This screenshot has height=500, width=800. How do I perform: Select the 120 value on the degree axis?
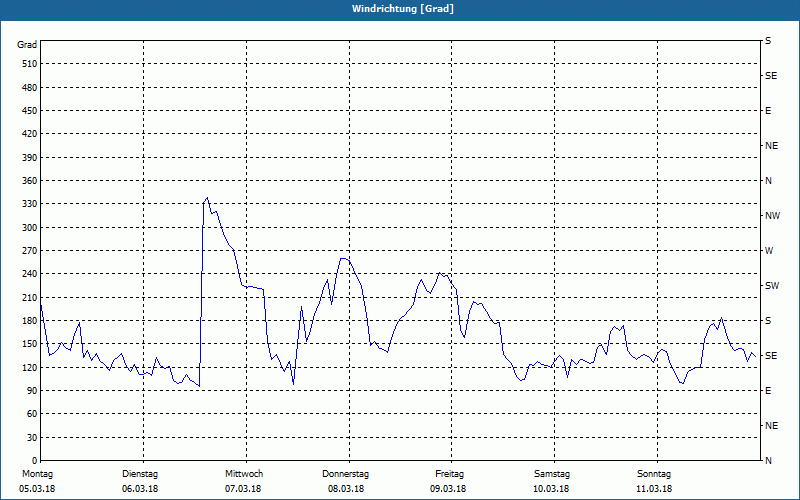tap(30, 367)
